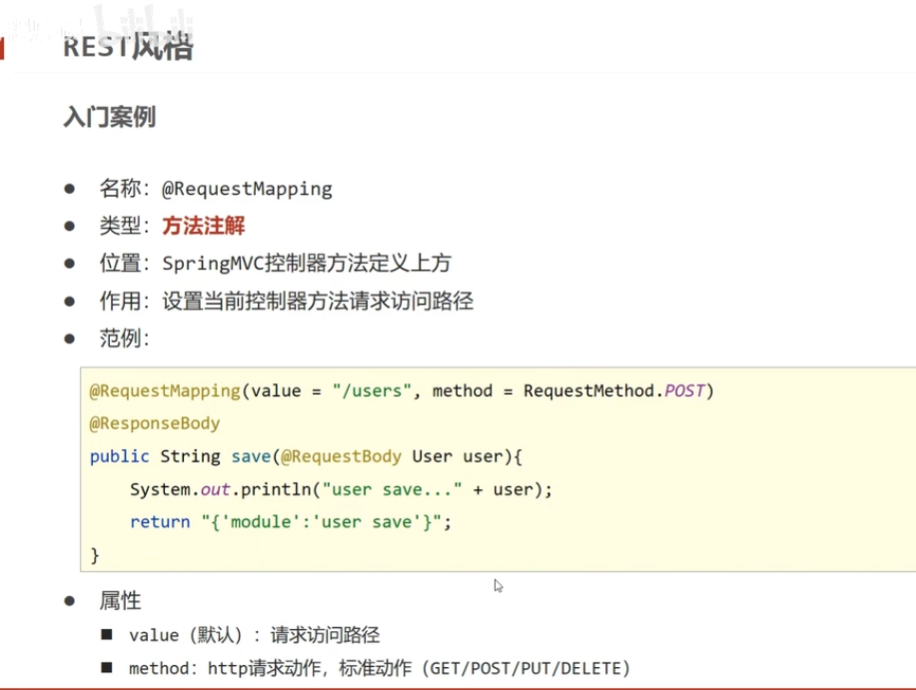Click the 属性 bullet heading
This screenshot has height=690, width=916.
pyautogui.click(x=120, y=601)
